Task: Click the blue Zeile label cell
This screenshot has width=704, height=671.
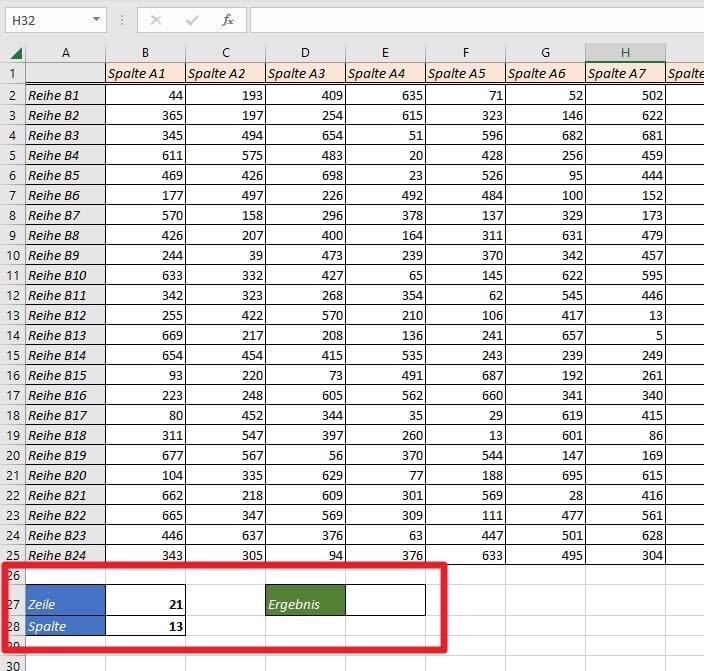Action: [66, 600]
